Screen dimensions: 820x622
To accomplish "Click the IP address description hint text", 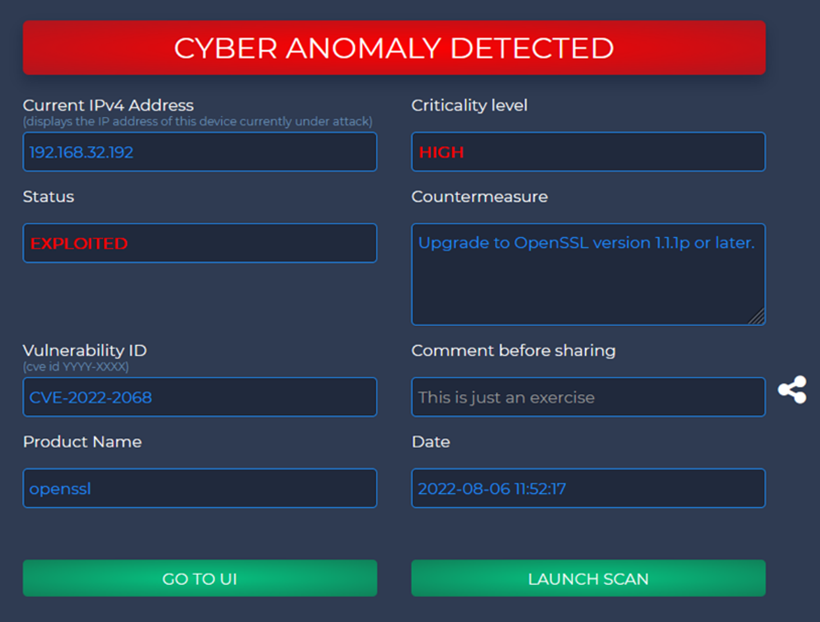I will point(198,121).
